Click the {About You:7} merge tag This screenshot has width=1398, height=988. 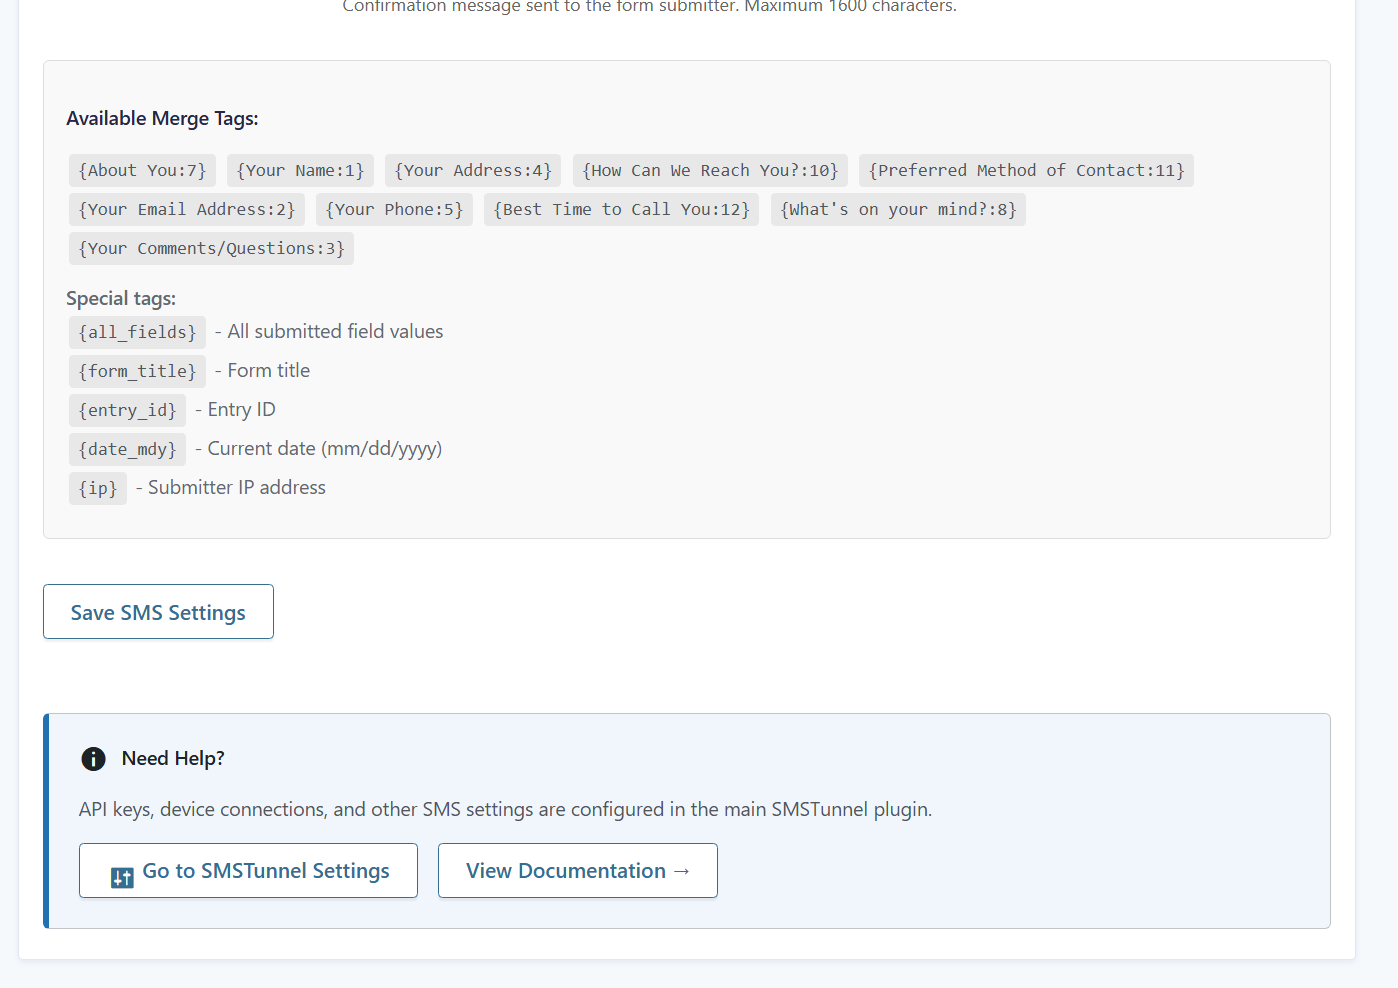[x=142, y=170]
